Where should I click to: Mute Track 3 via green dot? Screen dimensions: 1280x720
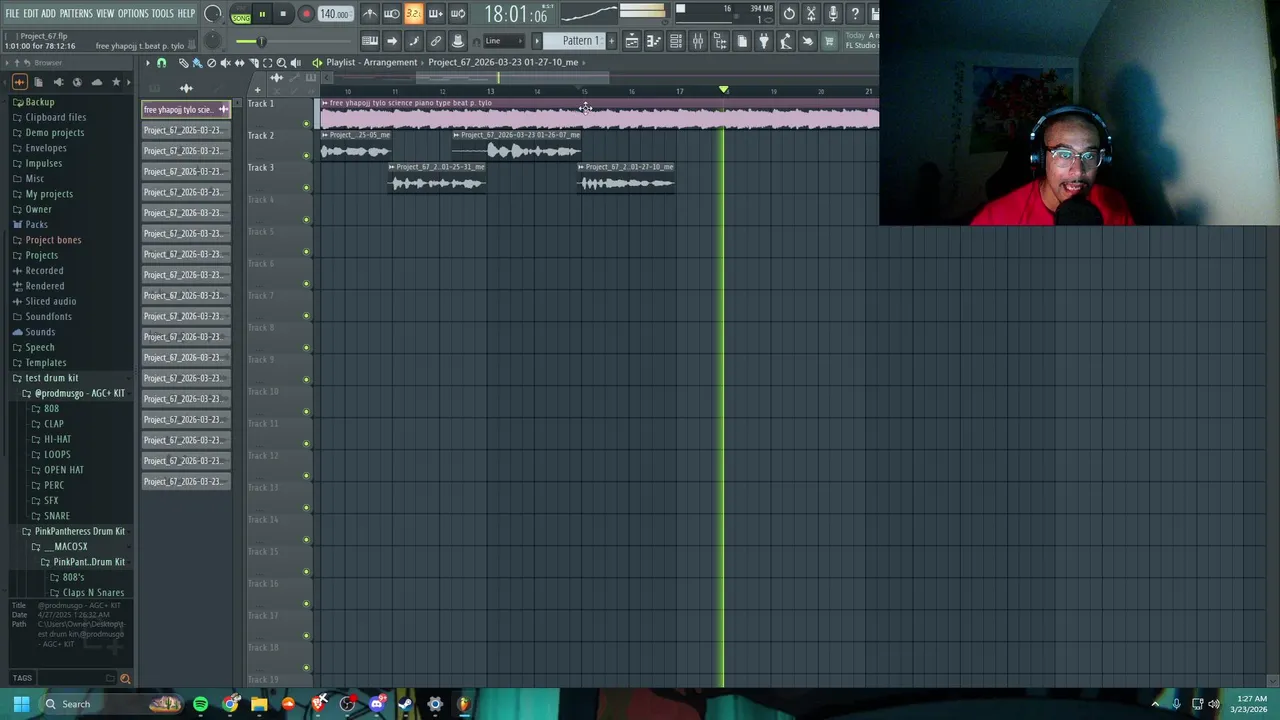pos(306,188)
